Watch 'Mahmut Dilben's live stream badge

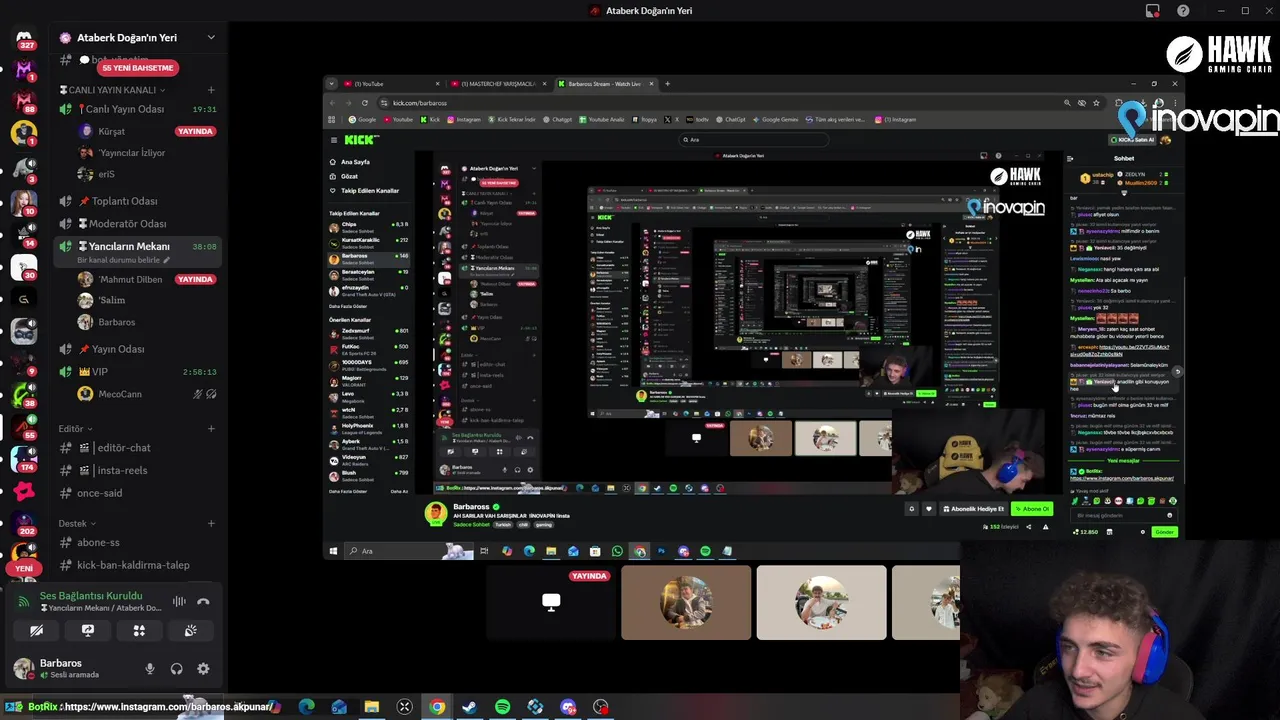(195, 279)
